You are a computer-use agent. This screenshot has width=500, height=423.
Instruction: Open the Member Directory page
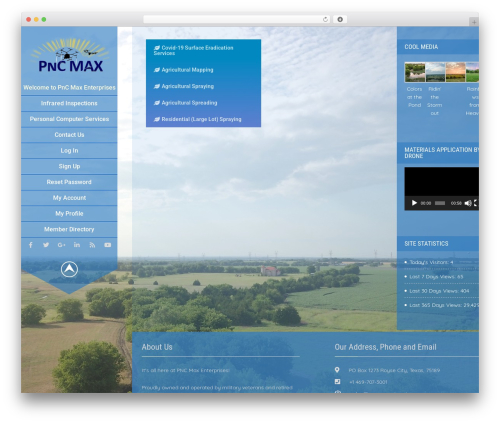[x=69, y=229]
